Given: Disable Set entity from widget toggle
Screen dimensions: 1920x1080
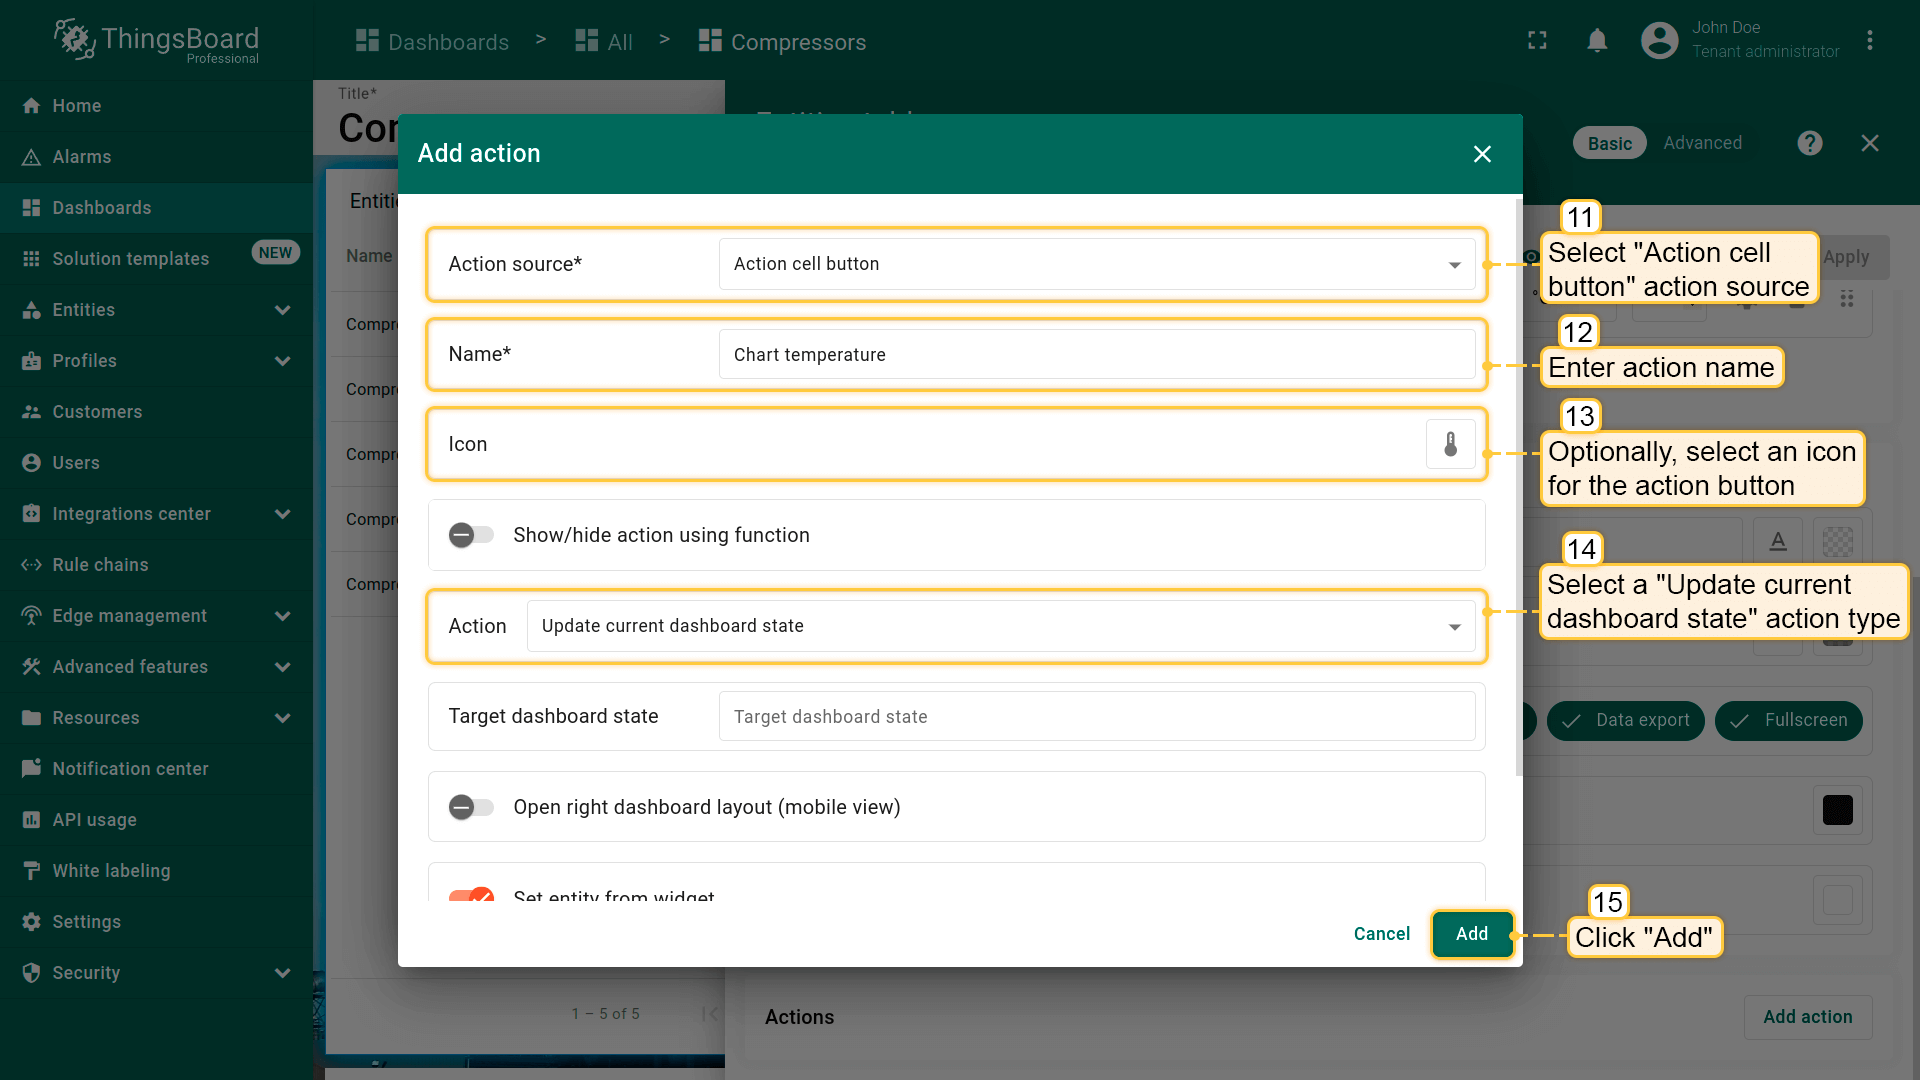Looking at the screenshot, I should (x=471, y=895).
